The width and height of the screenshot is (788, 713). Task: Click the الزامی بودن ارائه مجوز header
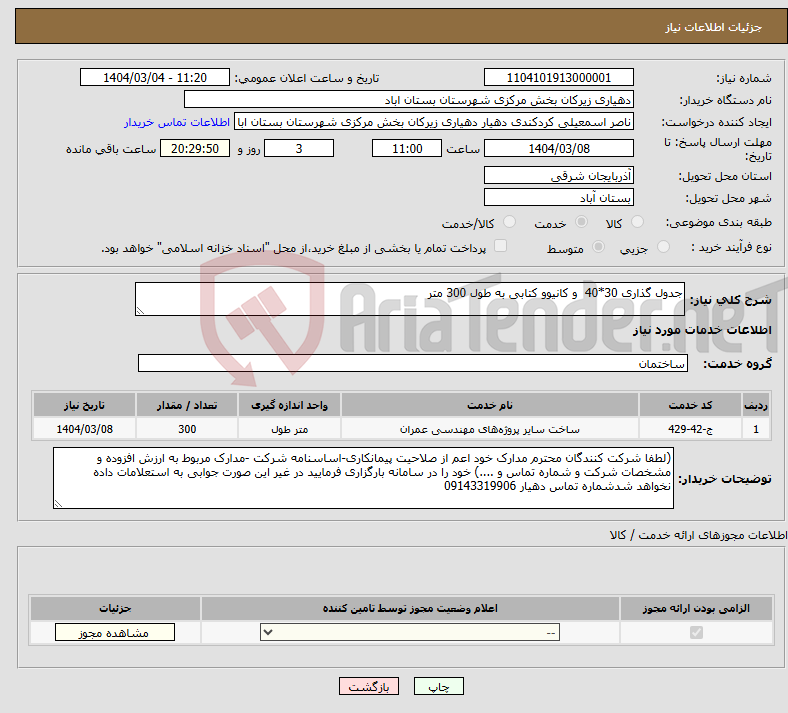coord(696,608)
